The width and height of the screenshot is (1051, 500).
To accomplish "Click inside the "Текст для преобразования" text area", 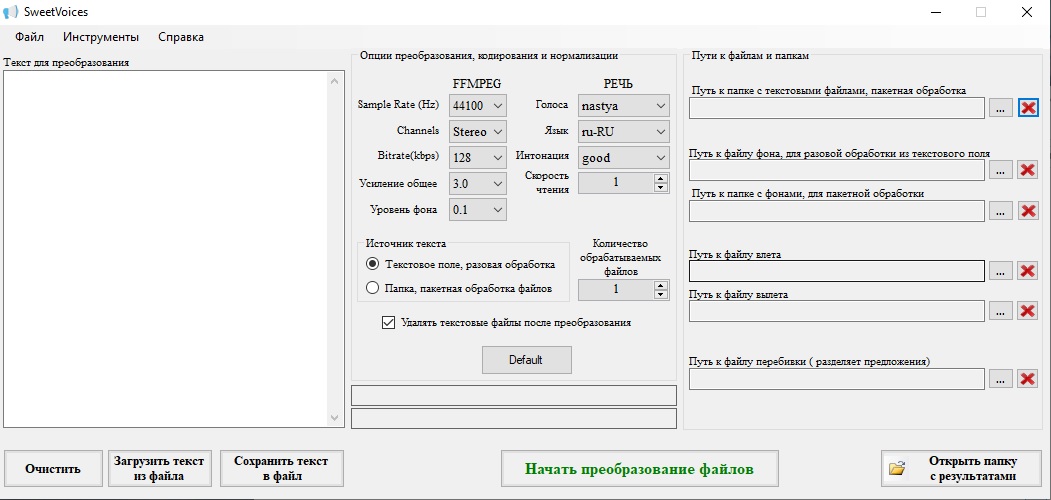I will click(x=166, y=249).
